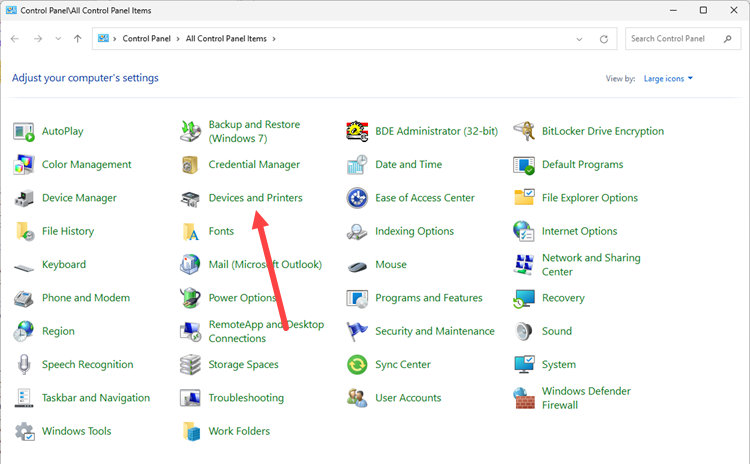Open the Storage Spaces icon
Viewport: 750px width, 464px height.
click(190, 365)
